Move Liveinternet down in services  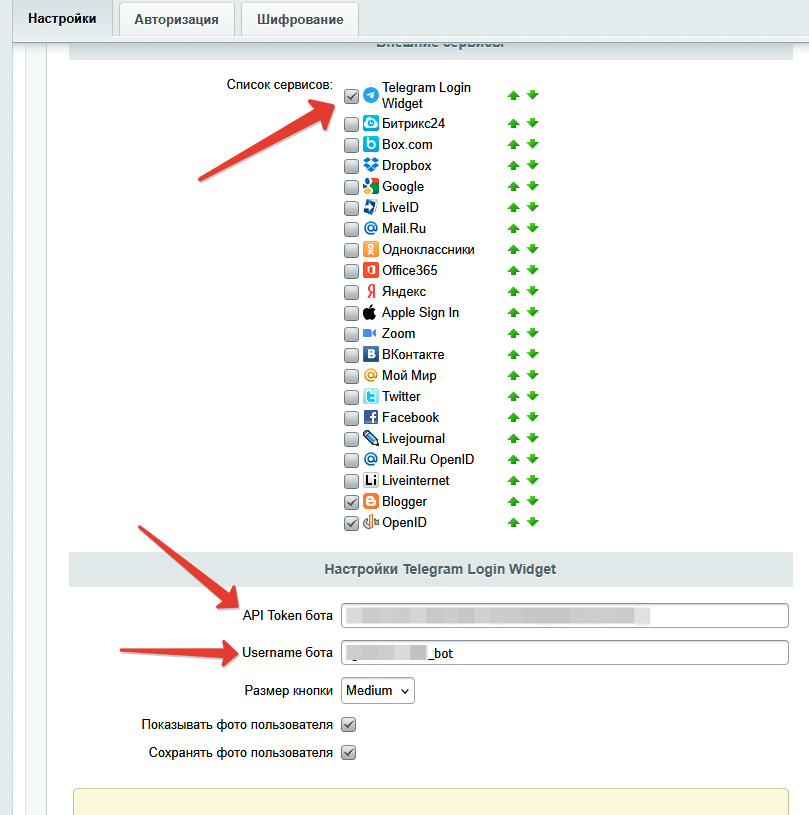(532, 480)
